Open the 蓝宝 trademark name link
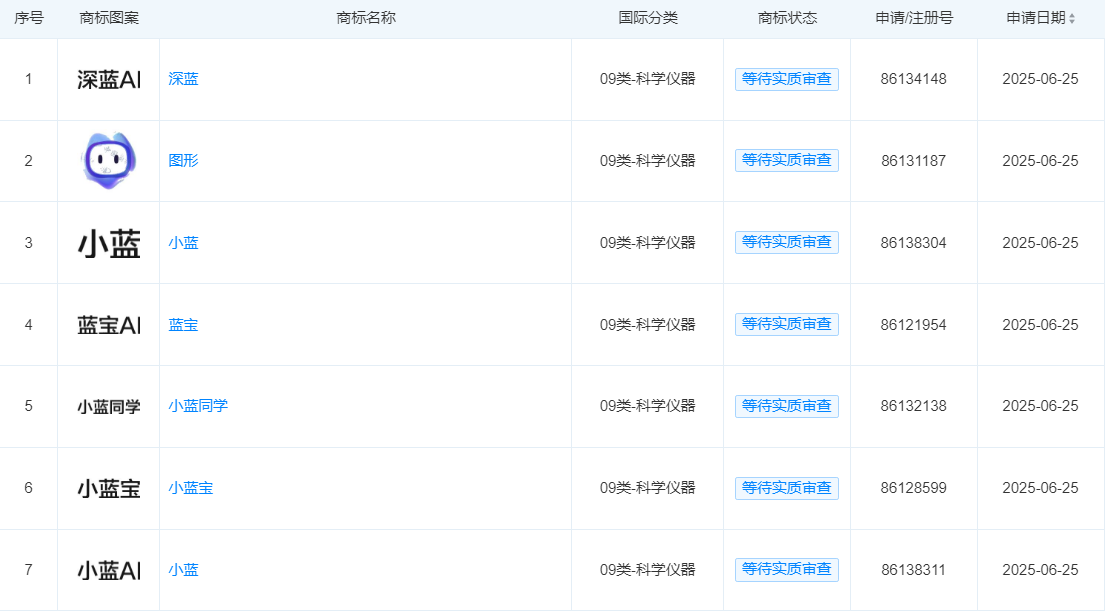 click(183, 325)
